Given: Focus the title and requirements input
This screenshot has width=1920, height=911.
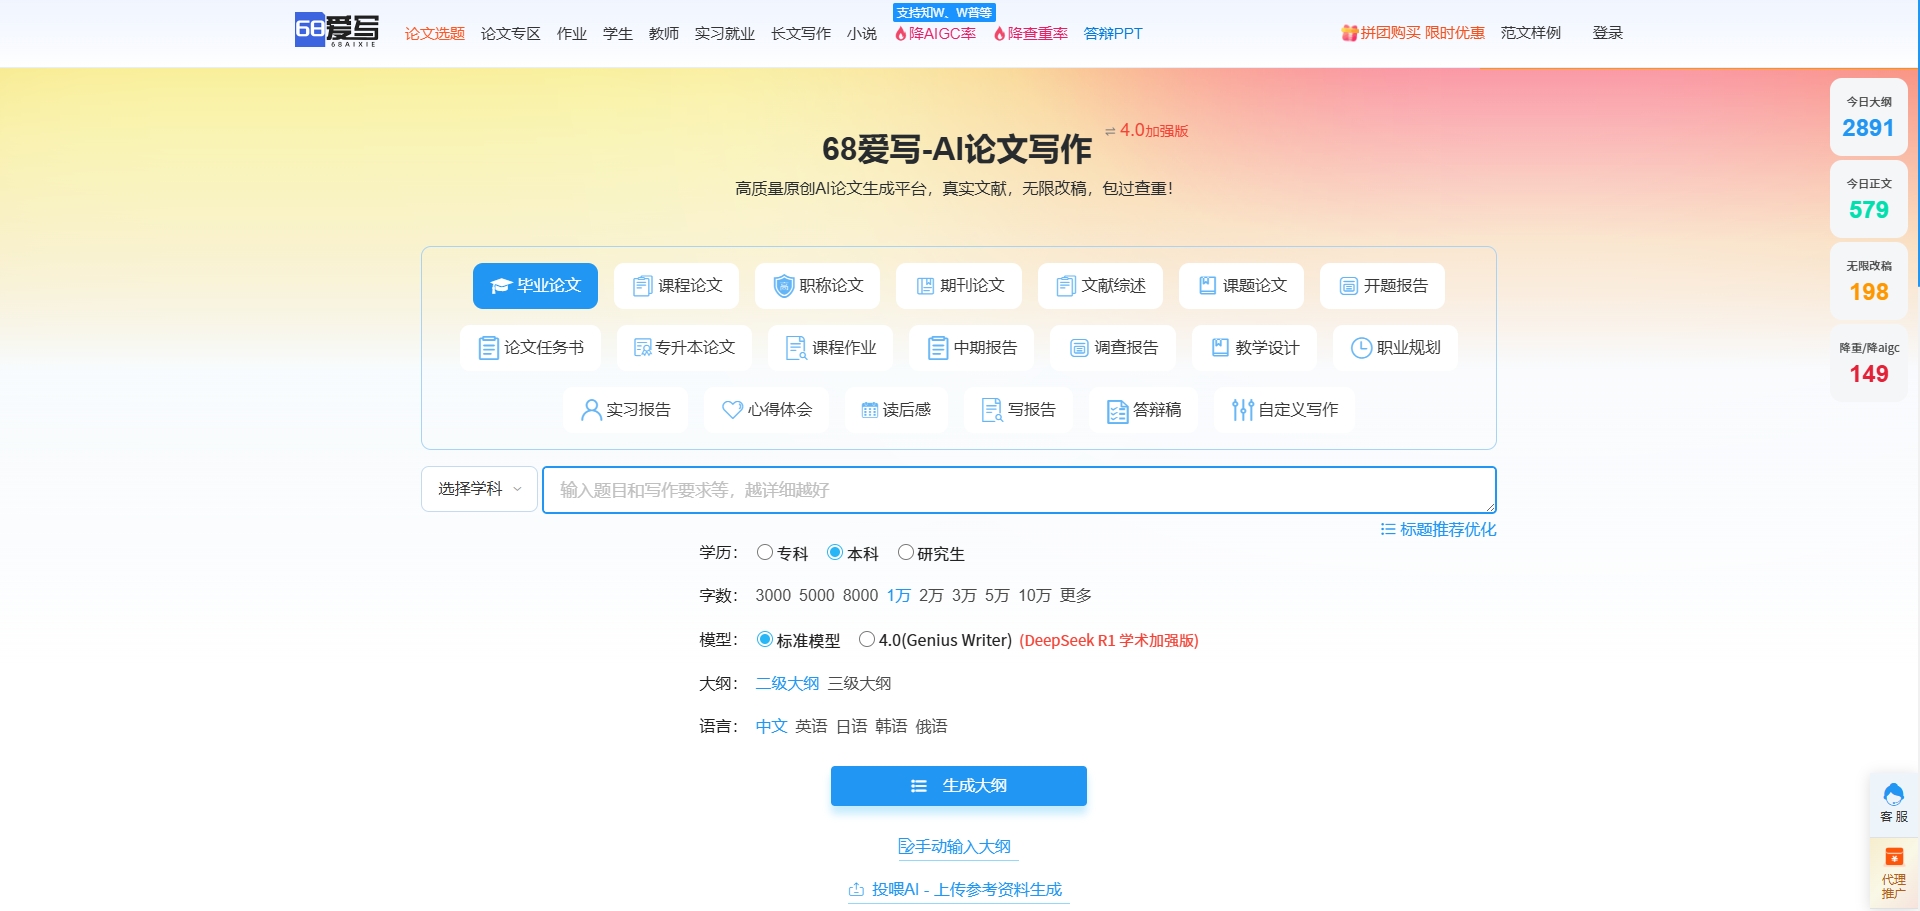Looking at the screenshot, I should 1019,490.
